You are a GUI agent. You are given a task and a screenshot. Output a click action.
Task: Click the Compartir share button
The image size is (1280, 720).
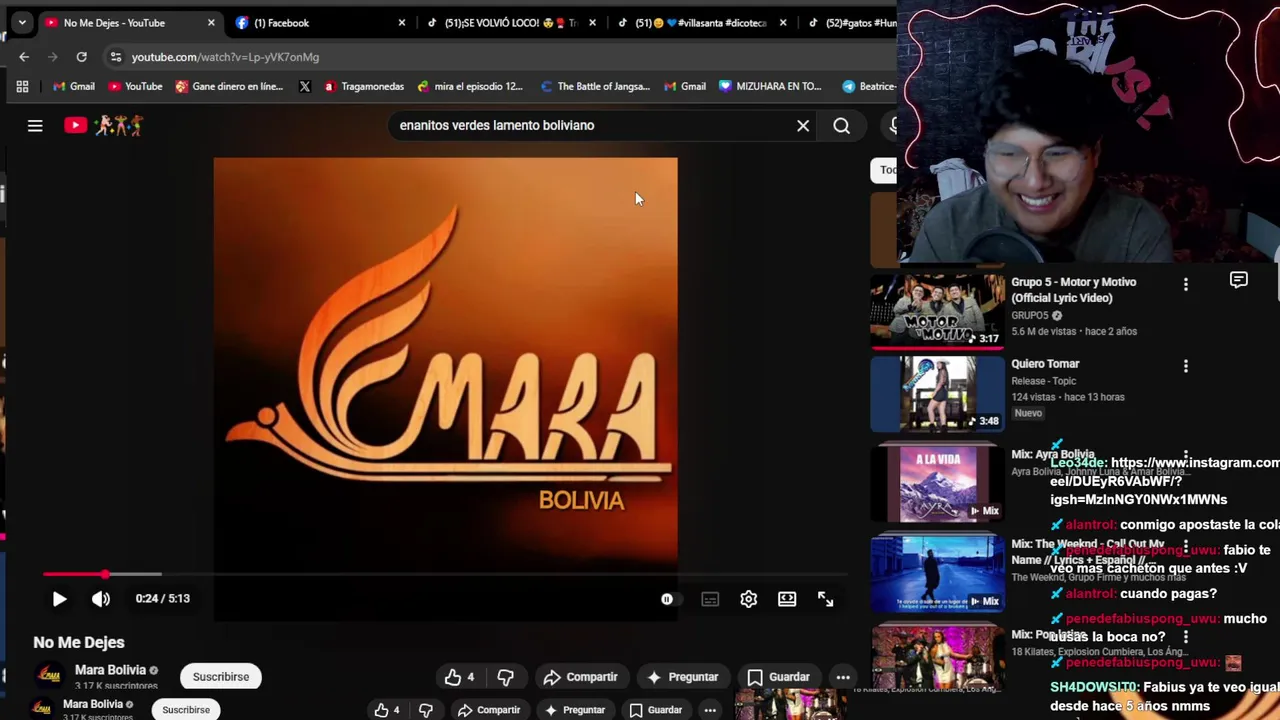pos(581,677)
